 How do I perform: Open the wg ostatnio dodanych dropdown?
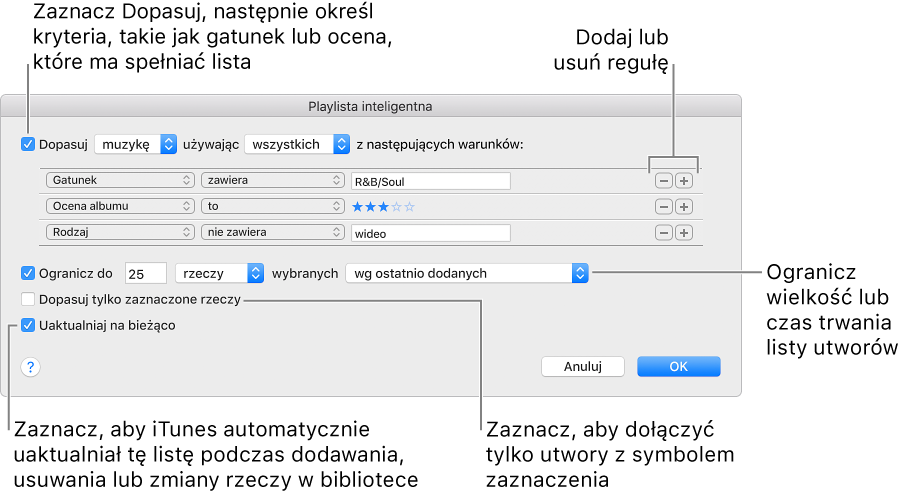click(x=467, y=273)
